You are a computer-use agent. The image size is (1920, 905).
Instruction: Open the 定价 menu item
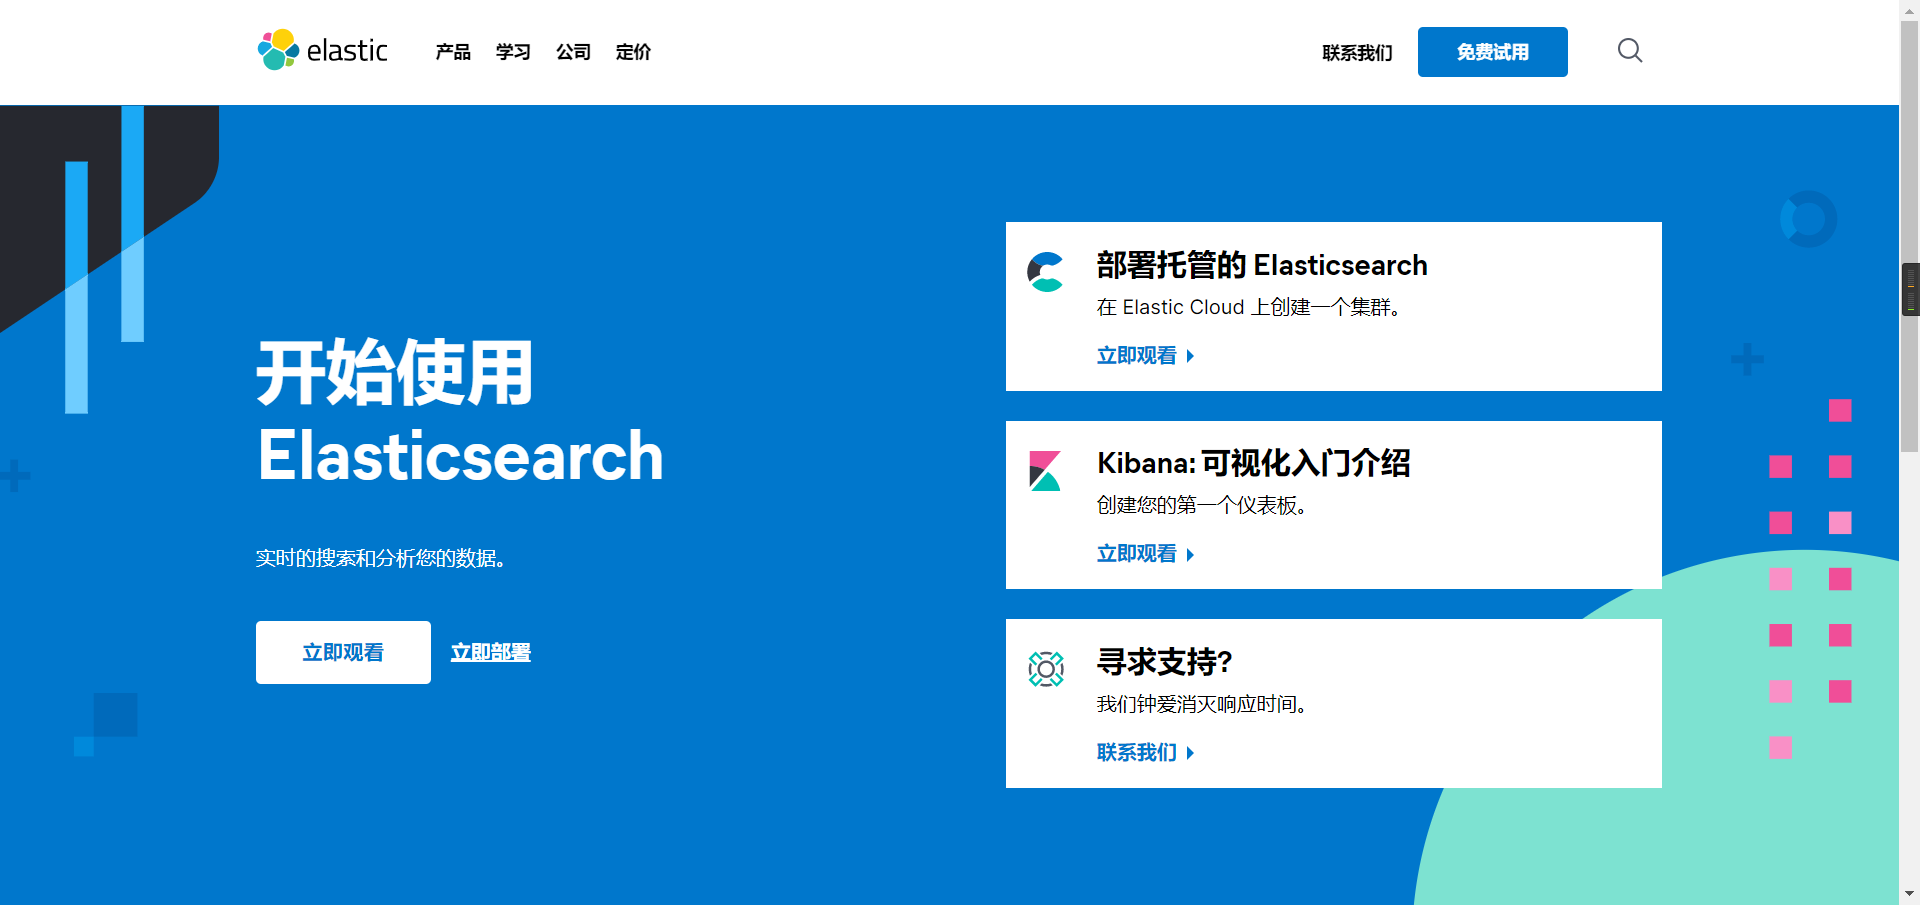tap(633, 52)
